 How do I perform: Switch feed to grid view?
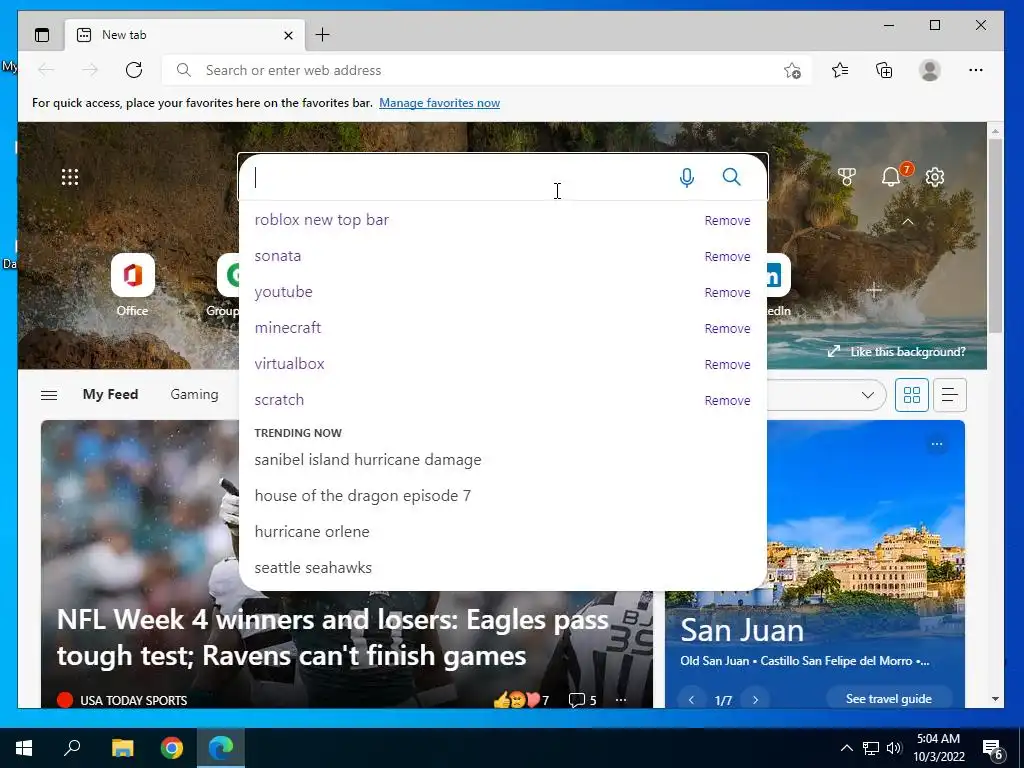912,395
